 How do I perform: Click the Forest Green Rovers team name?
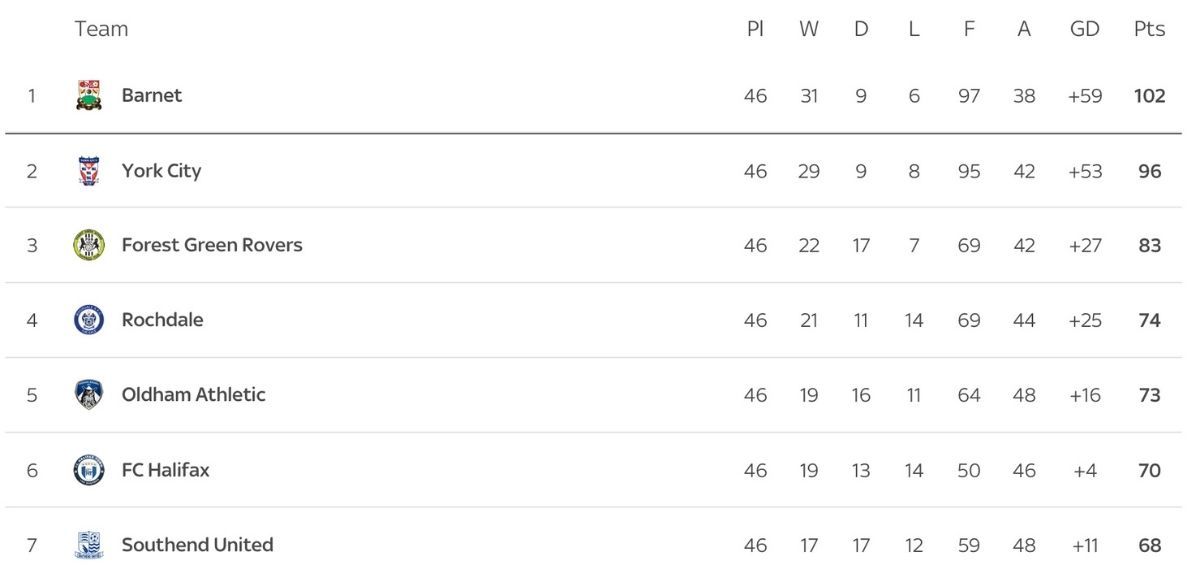coord(212,245)
